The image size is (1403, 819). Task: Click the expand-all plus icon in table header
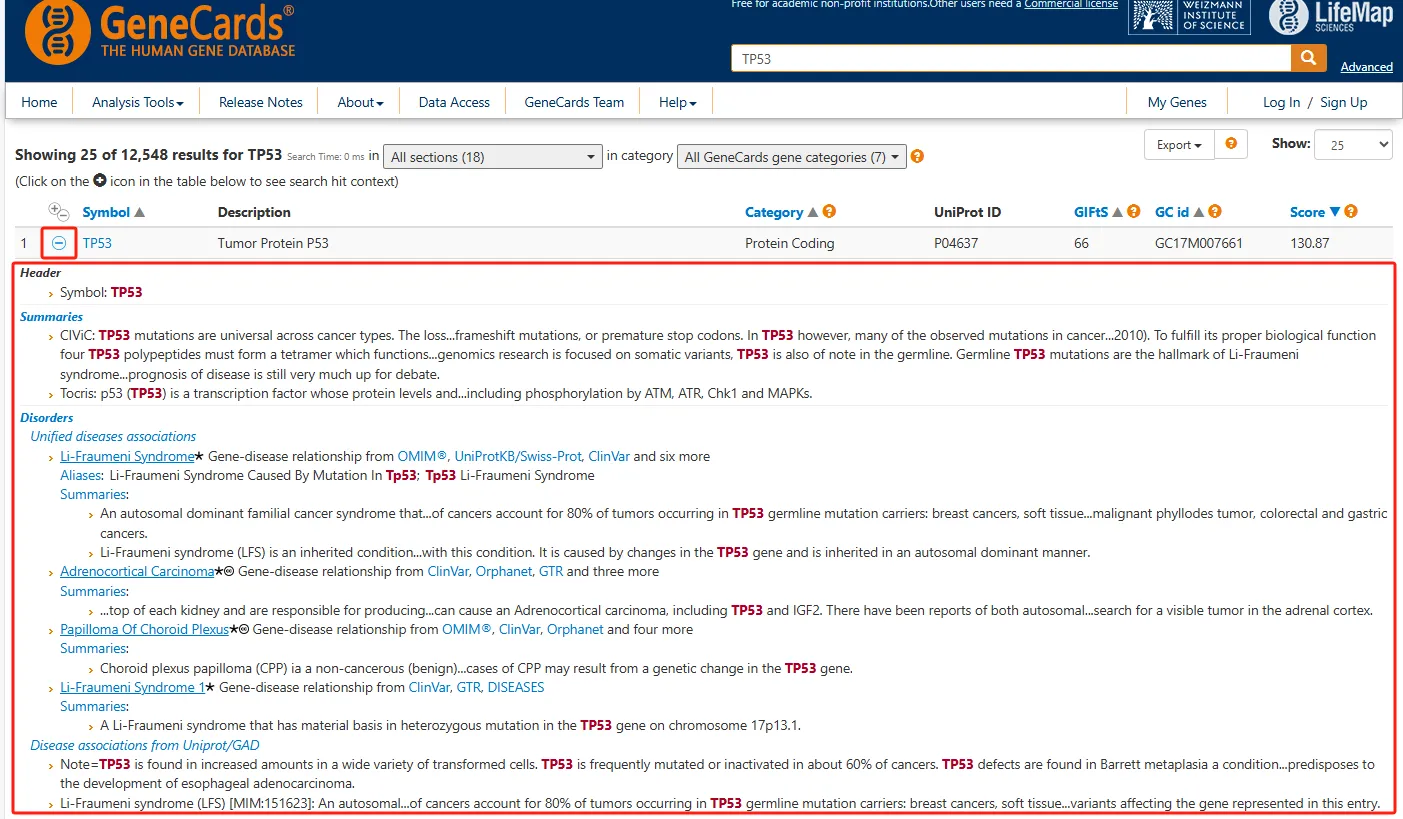coord(54,209)
